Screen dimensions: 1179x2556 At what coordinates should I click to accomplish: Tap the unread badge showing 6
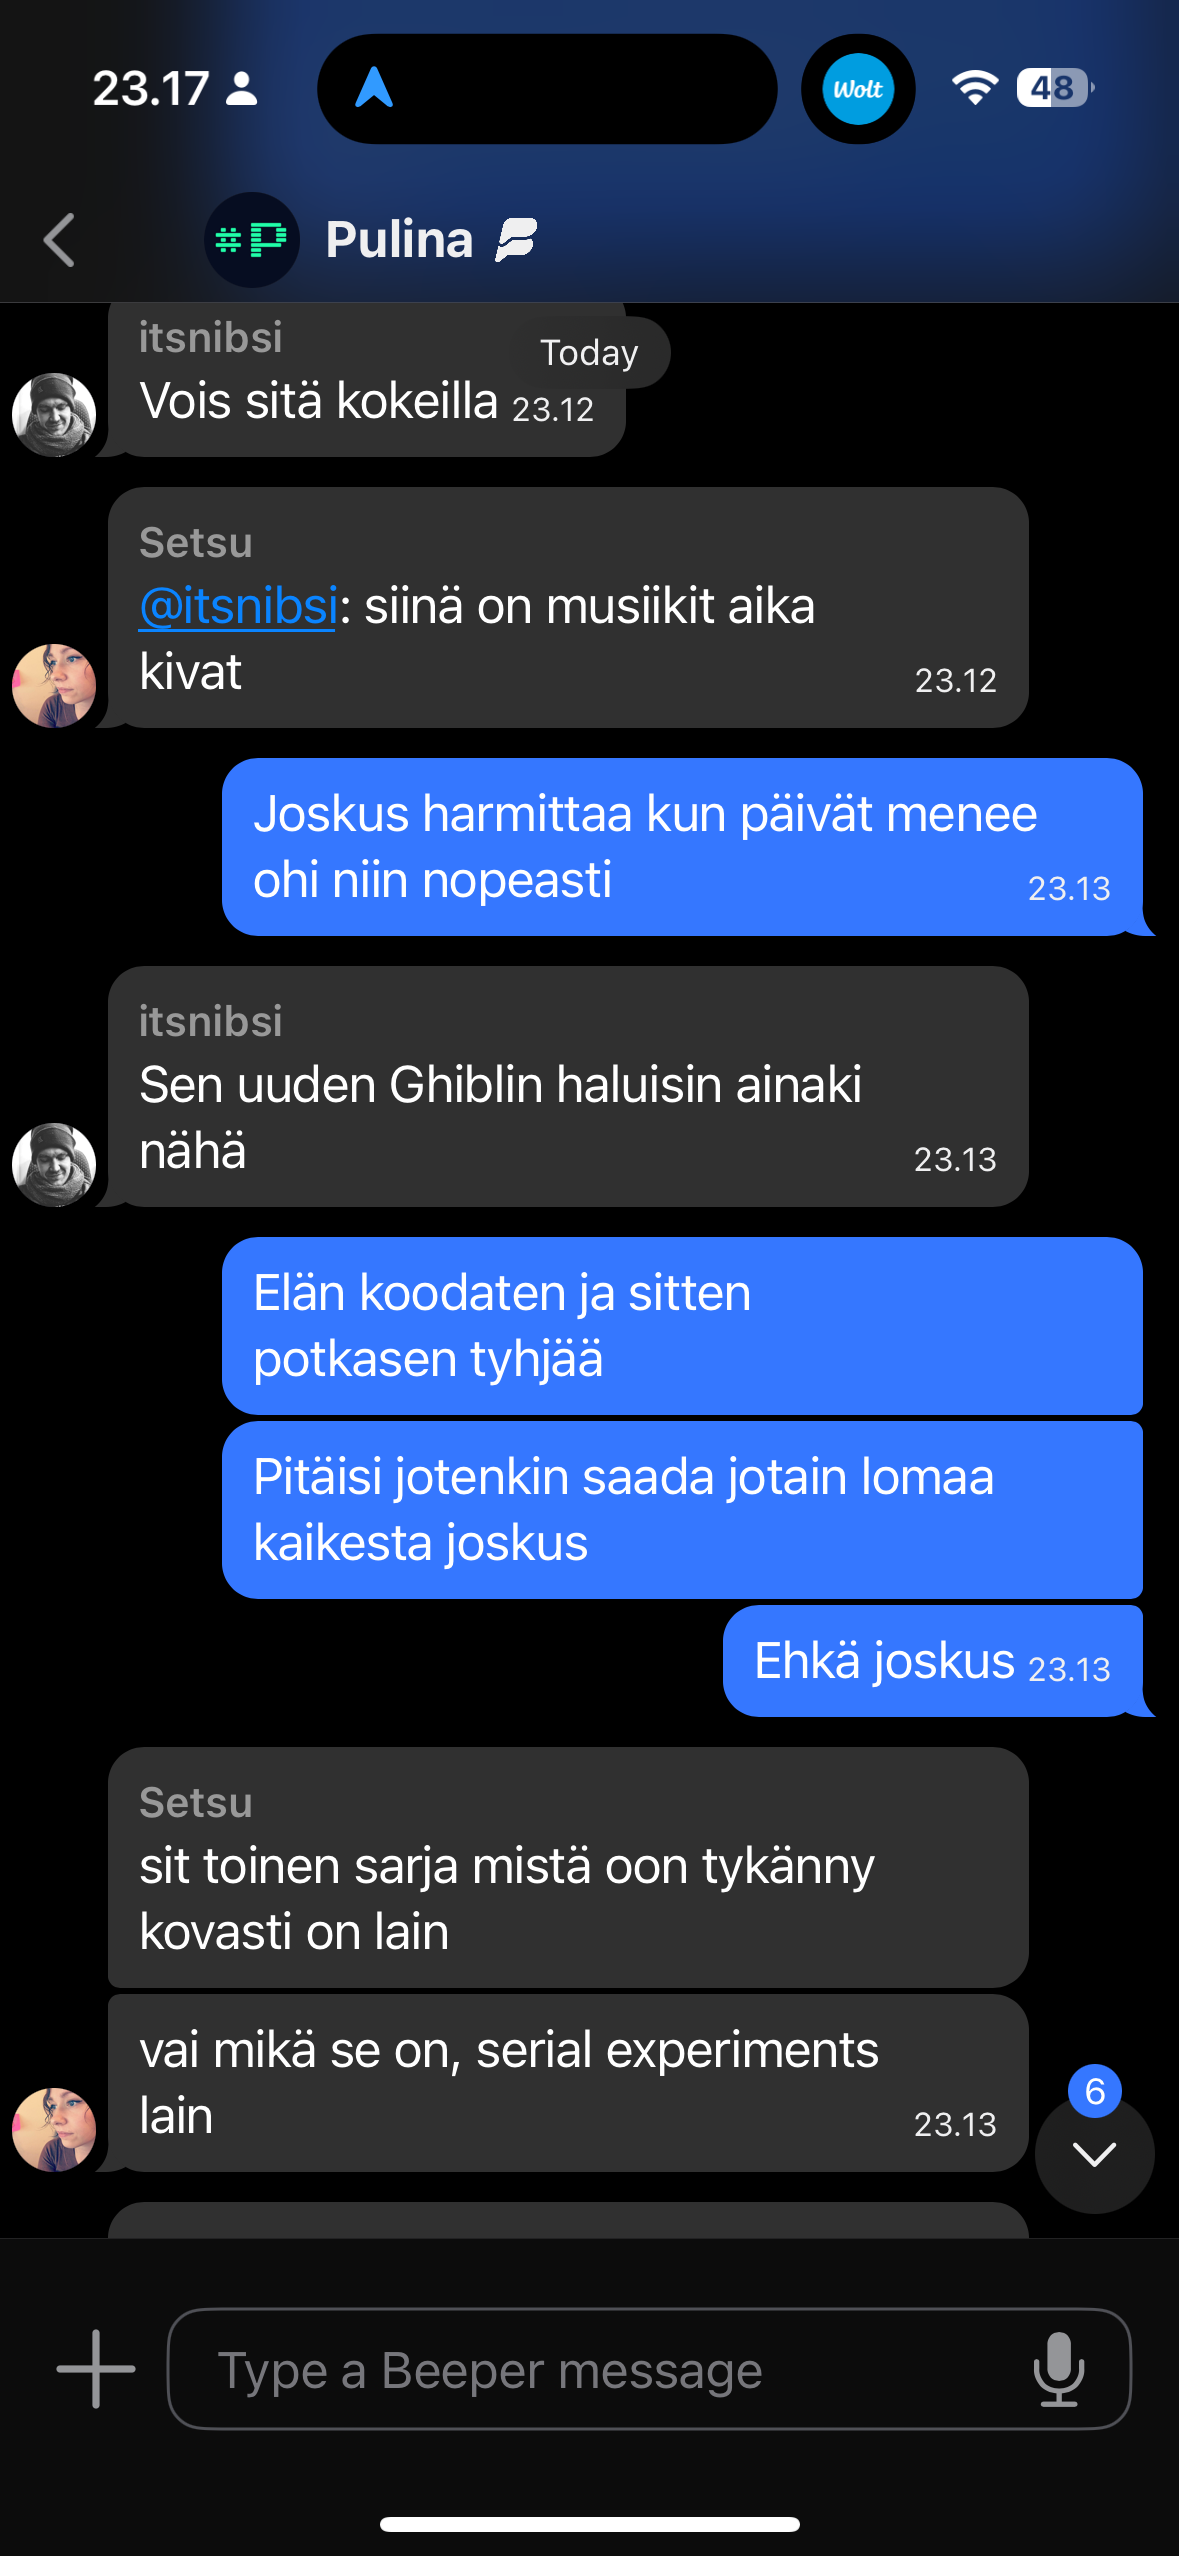pos(1095,2090)
